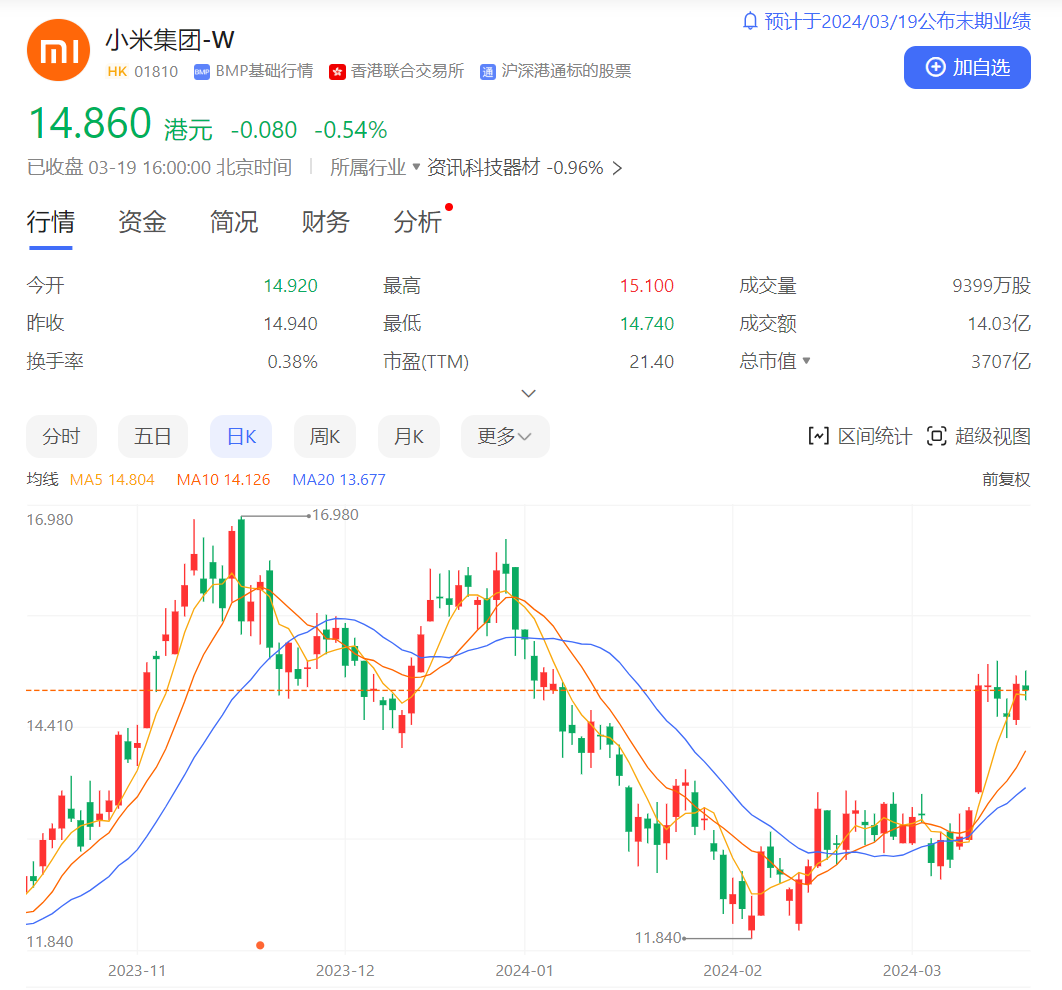Screen dimensions: 1062x990
Task: Click the current price 14.860
Action: tap(90, 123)
